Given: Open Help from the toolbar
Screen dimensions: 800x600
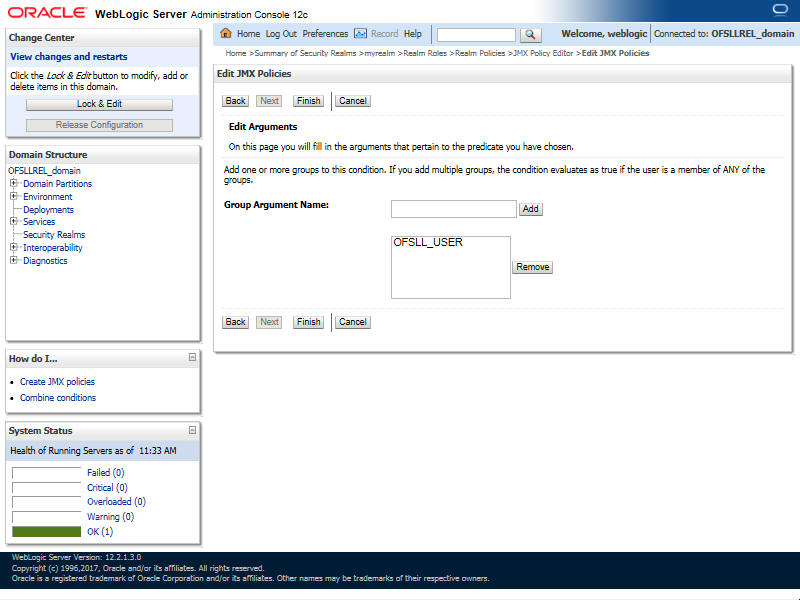Looking at the screenshot, I should click(412, 34).
